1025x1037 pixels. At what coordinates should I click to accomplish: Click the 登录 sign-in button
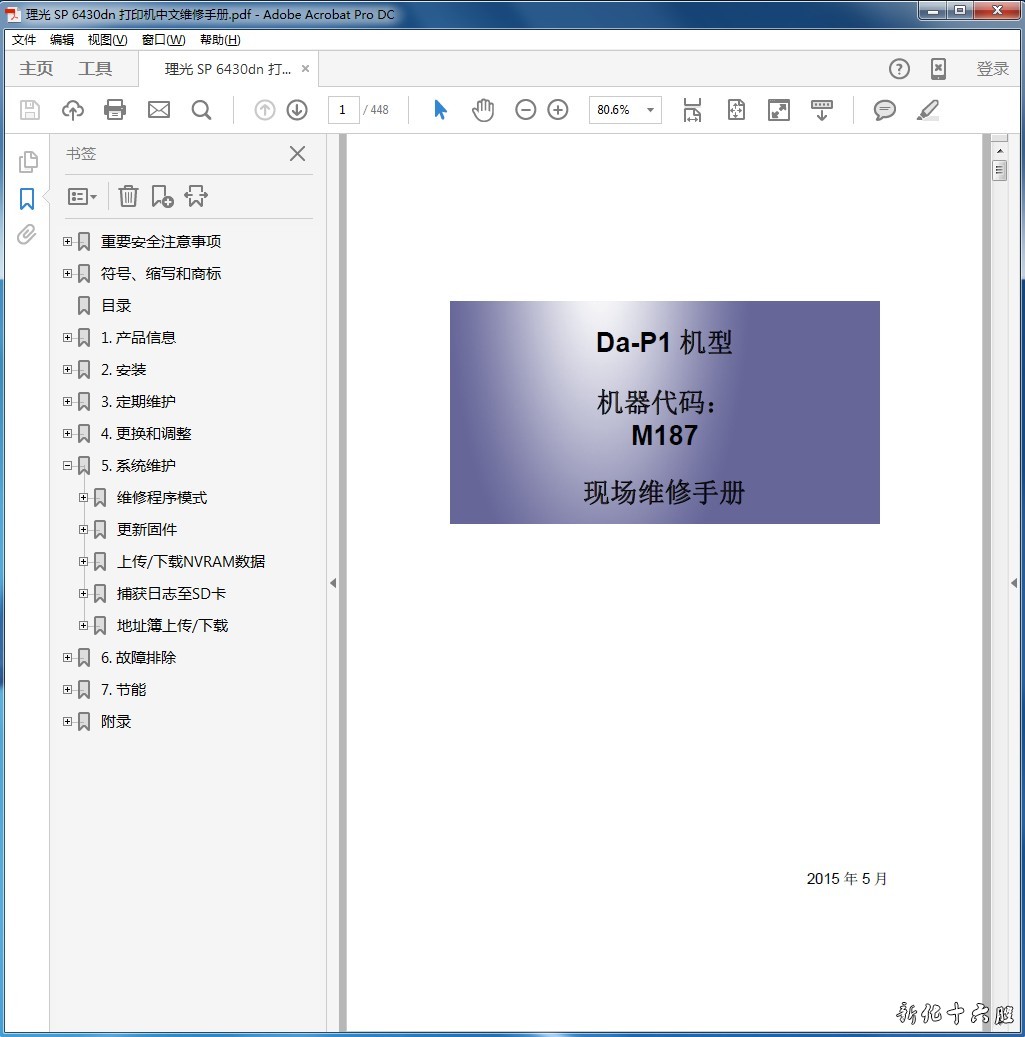(992, 69)
